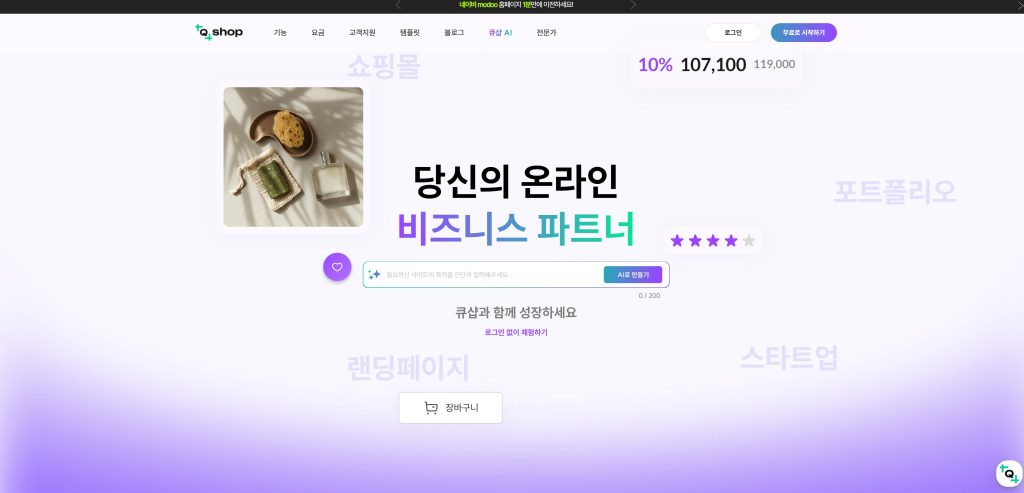Click the fifth gray rating star
The height and width of the screenshot is (493, 1024).
click(749, 241)
